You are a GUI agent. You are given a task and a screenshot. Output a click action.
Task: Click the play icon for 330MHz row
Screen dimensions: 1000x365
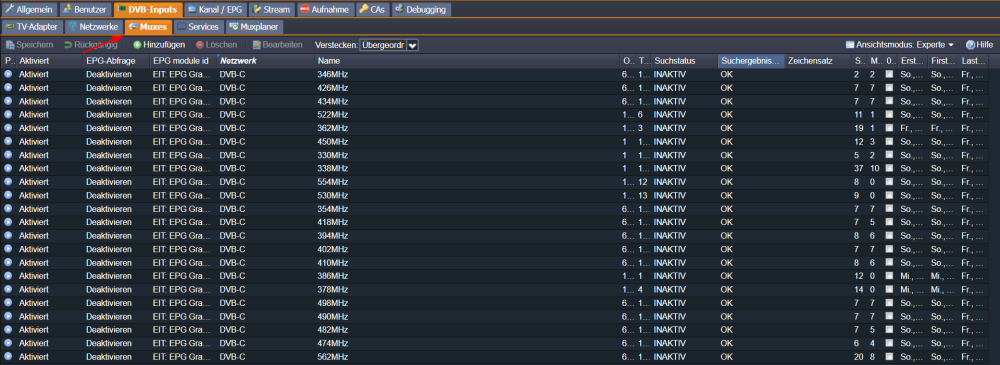coord(8,155)
